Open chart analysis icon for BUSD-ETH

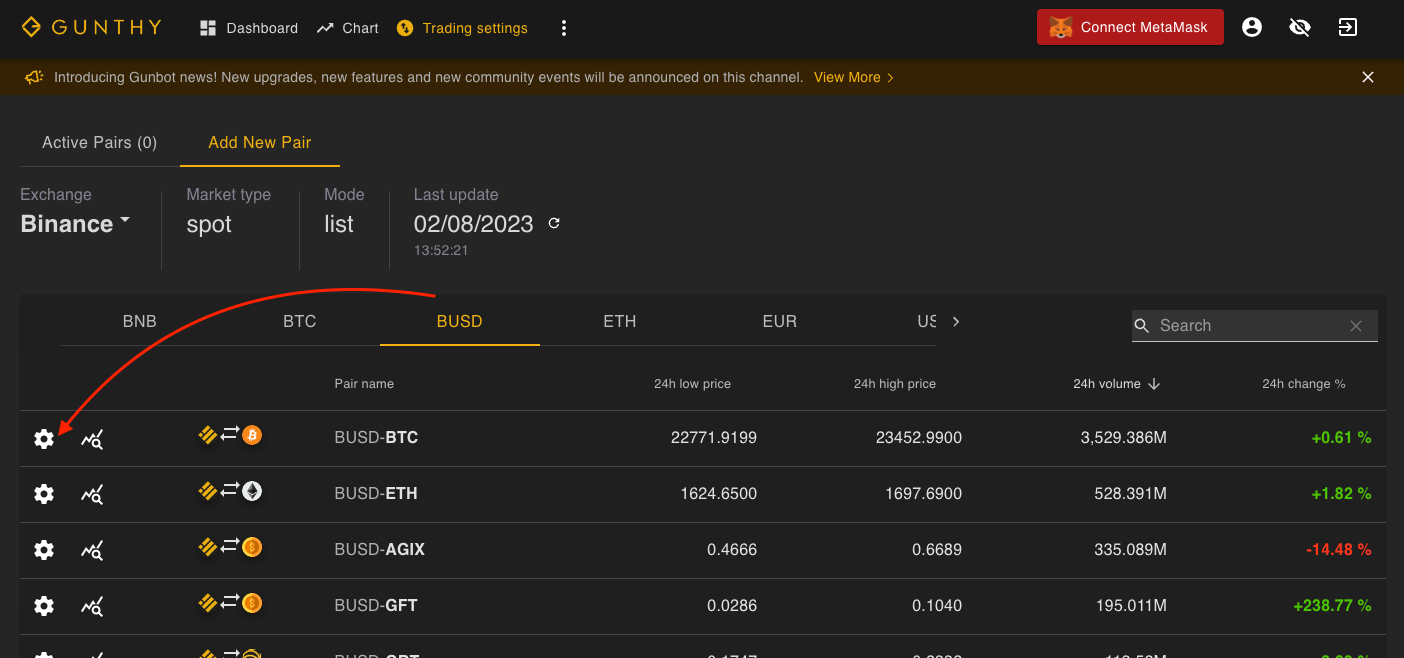coord(92,494)
